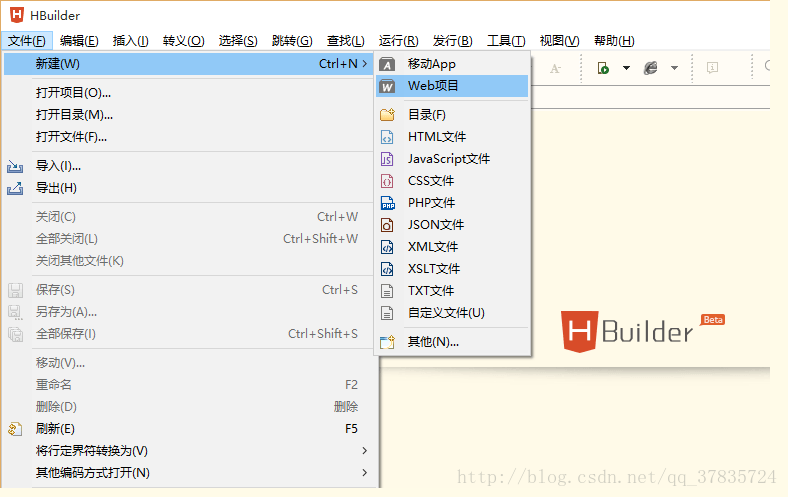Image resolution: width=788 pixels, height=497 pixels.
Task: Click the 刷新 refresh icon
Action: [x=15, y=429]
